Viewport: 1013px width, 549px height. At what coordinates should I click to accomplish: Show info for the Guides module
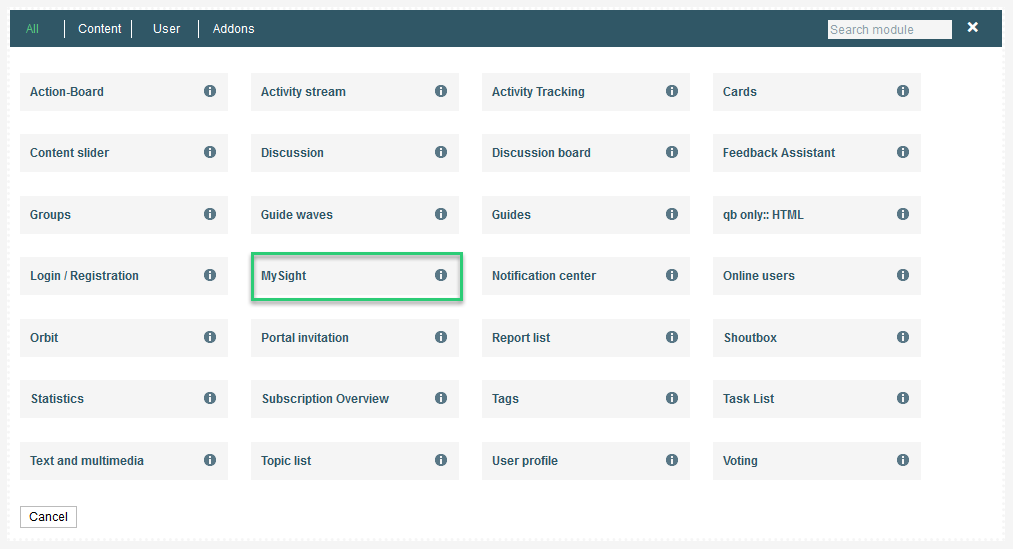pos(672,214)
